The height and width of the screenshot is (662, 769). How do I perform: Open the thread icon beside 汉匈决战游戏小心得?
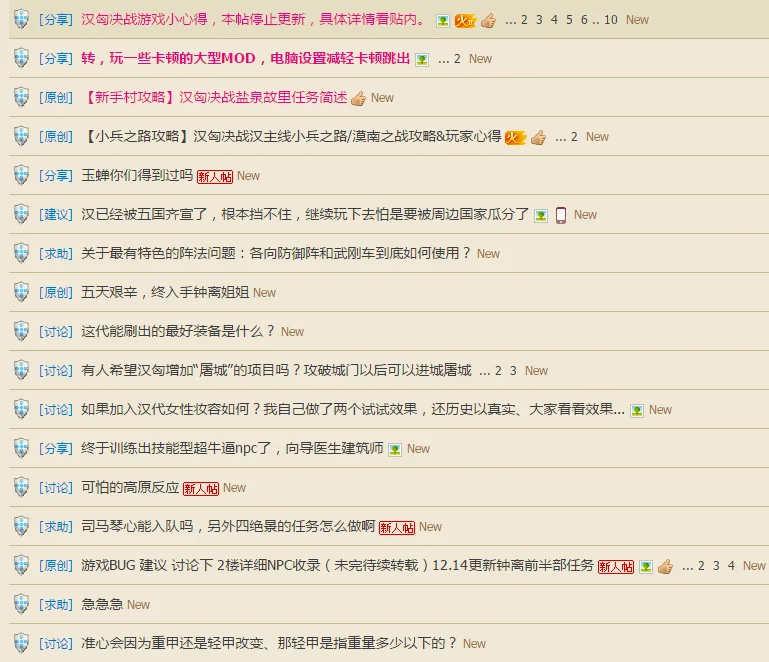click(21, 19)
